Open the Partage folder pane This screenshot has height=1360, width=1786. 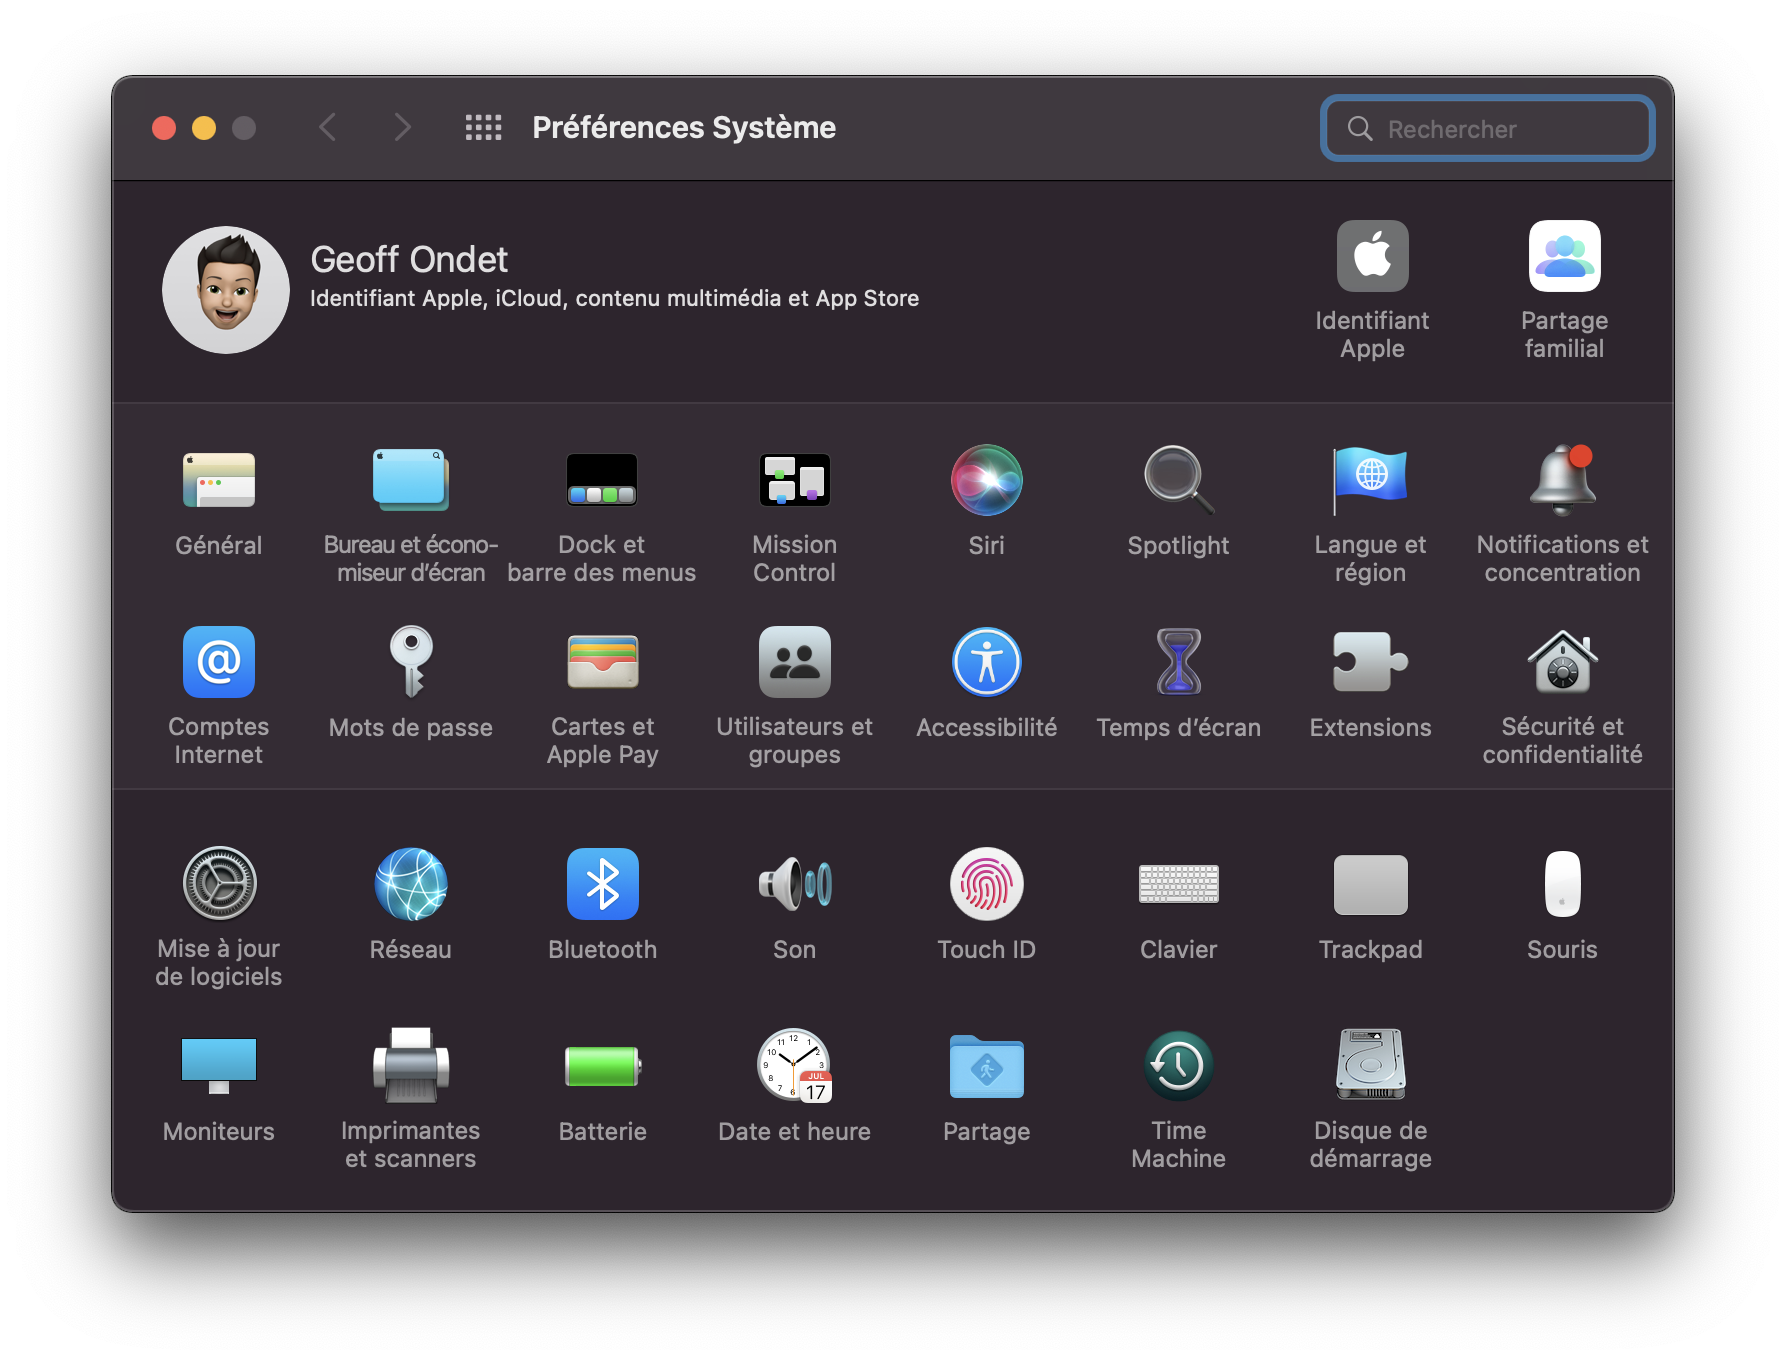coord(987,1066)
